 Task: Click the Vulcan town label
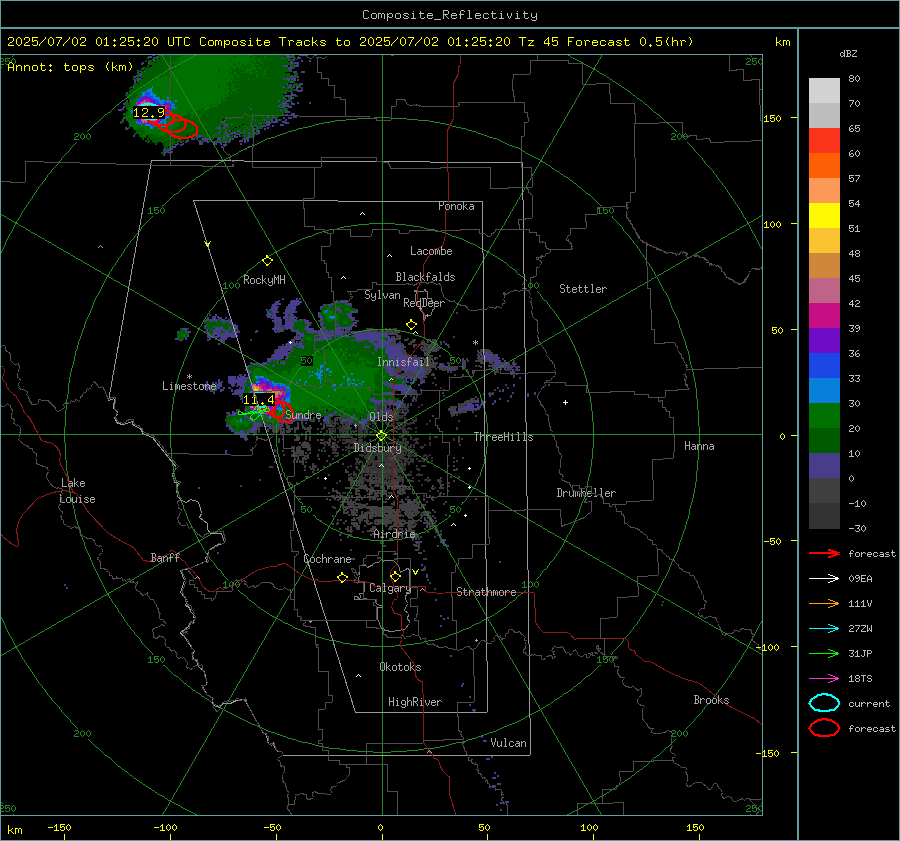[x=508, y=743]
